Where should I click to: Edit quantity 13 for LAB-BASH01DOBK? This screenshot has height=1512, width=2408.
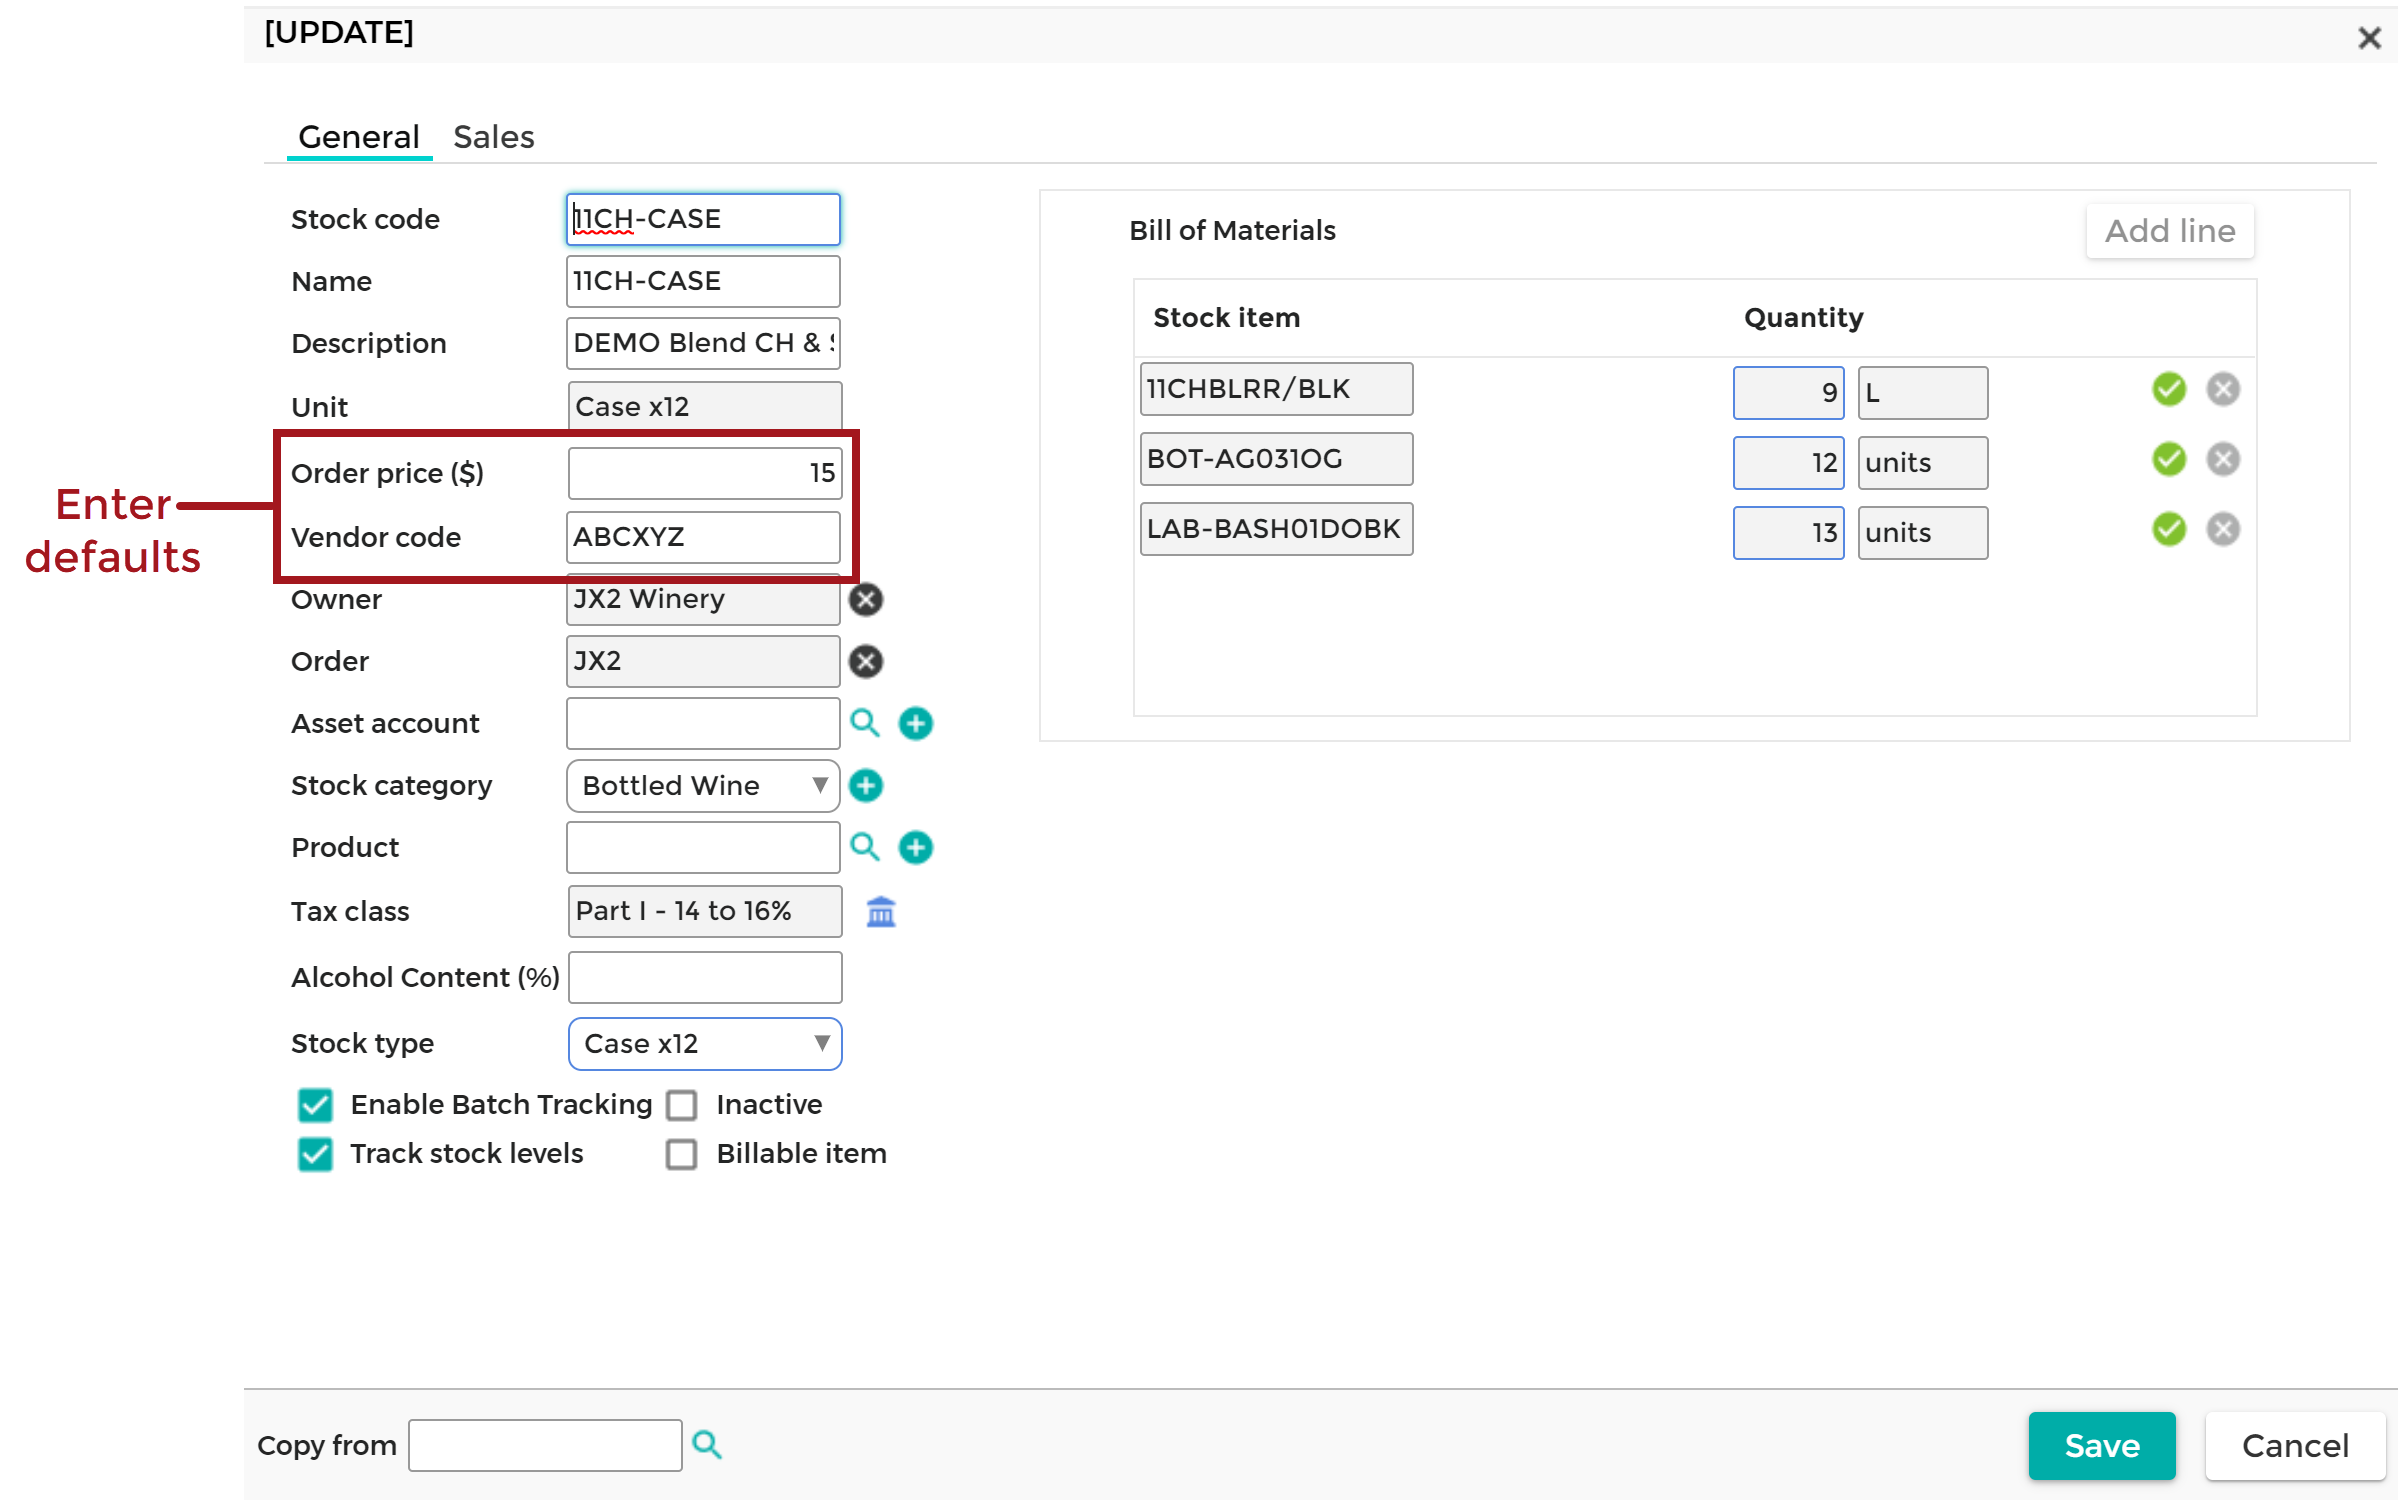[x=1788, y=533]
